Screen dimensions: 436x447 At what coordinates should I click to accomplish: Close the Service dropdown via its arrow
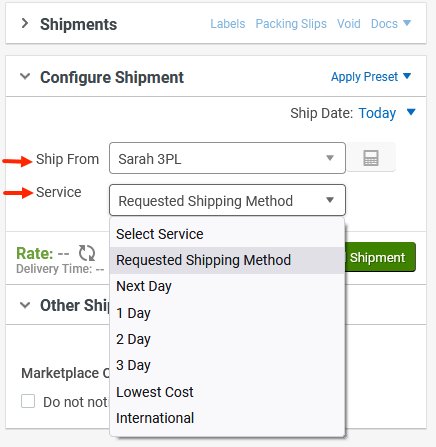tap(330, 200)
